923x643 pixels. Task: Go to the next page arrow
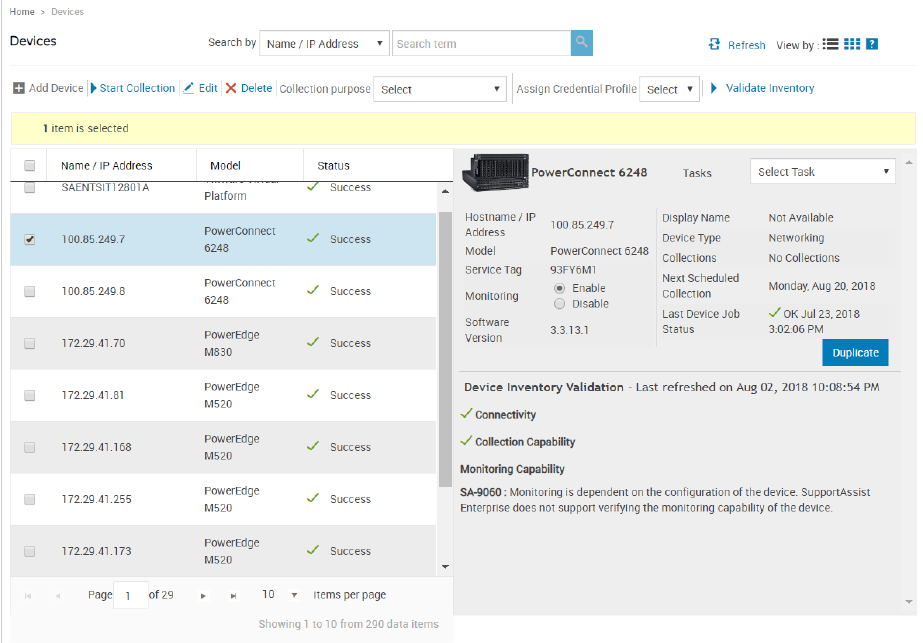[x=203, y=596]
